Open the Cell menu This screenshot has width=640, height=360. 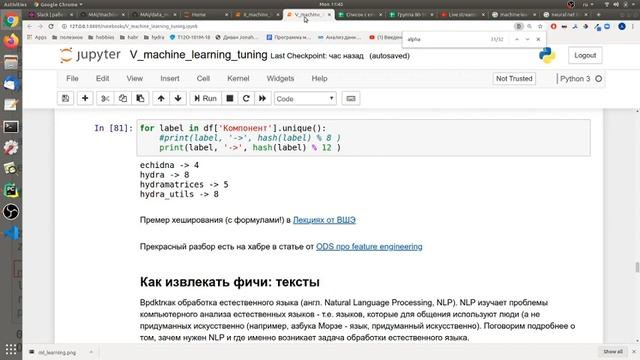click(203, 78)
